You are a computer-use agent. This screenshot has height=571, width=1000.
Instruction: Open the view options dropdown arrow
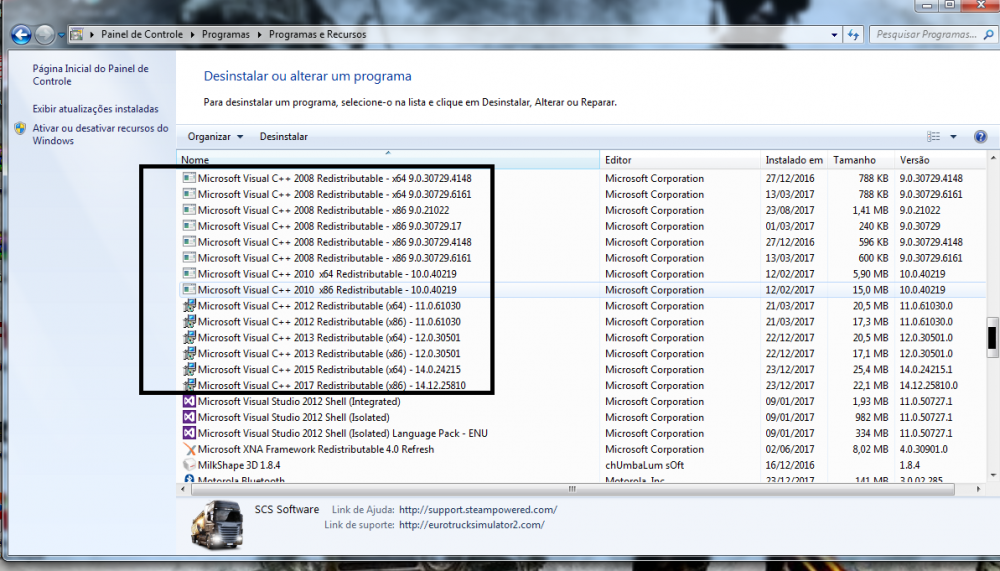953,137
